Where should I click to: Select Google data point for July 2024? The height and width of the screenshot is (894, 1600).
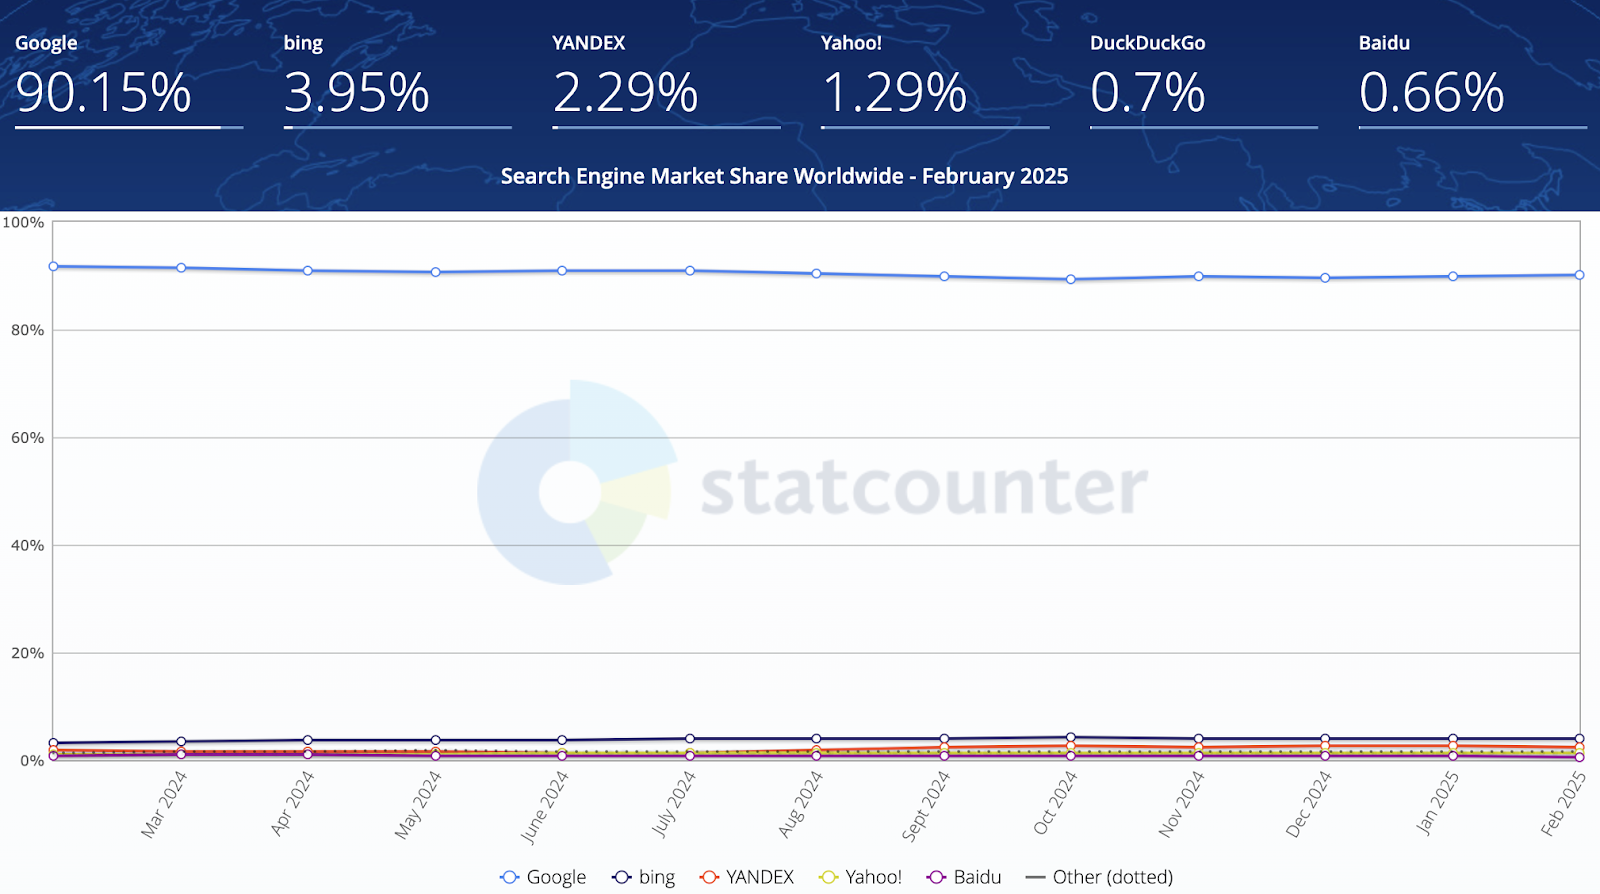[690, 271]
